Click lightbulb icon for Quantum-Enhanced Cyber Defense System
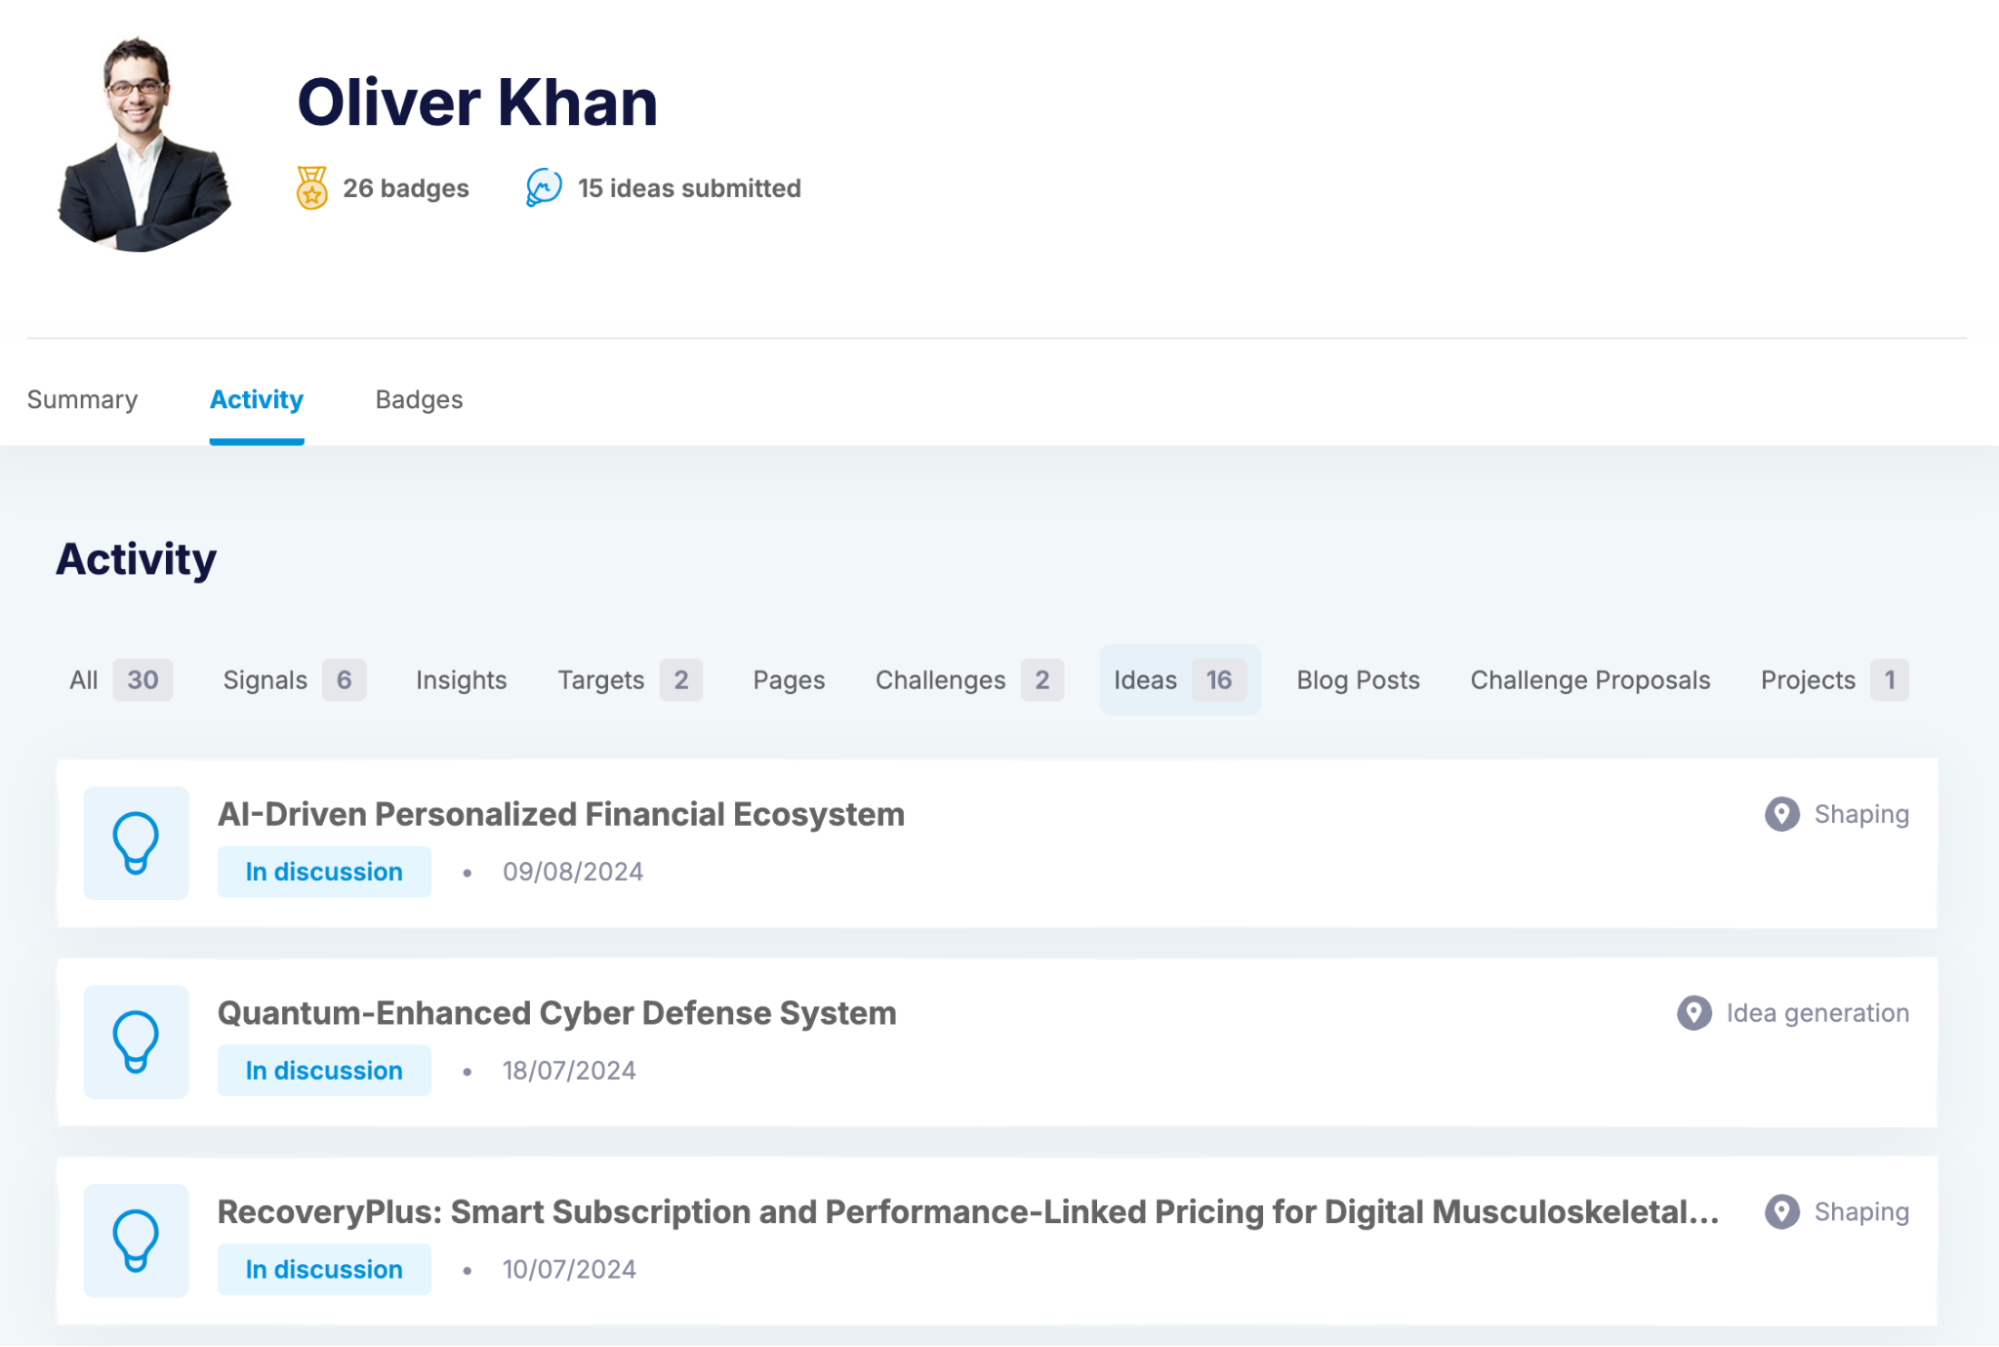Screen dimensions: 1999x1347 pyautogui.click(x=136, y=1042)
